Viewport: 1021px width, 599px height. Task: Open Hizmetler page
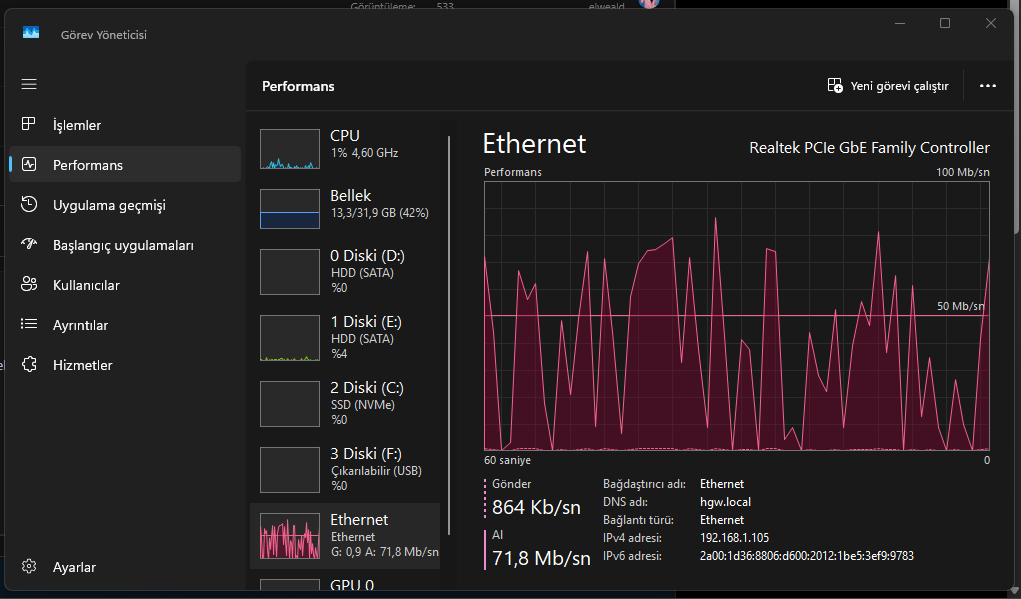[125, 365]
